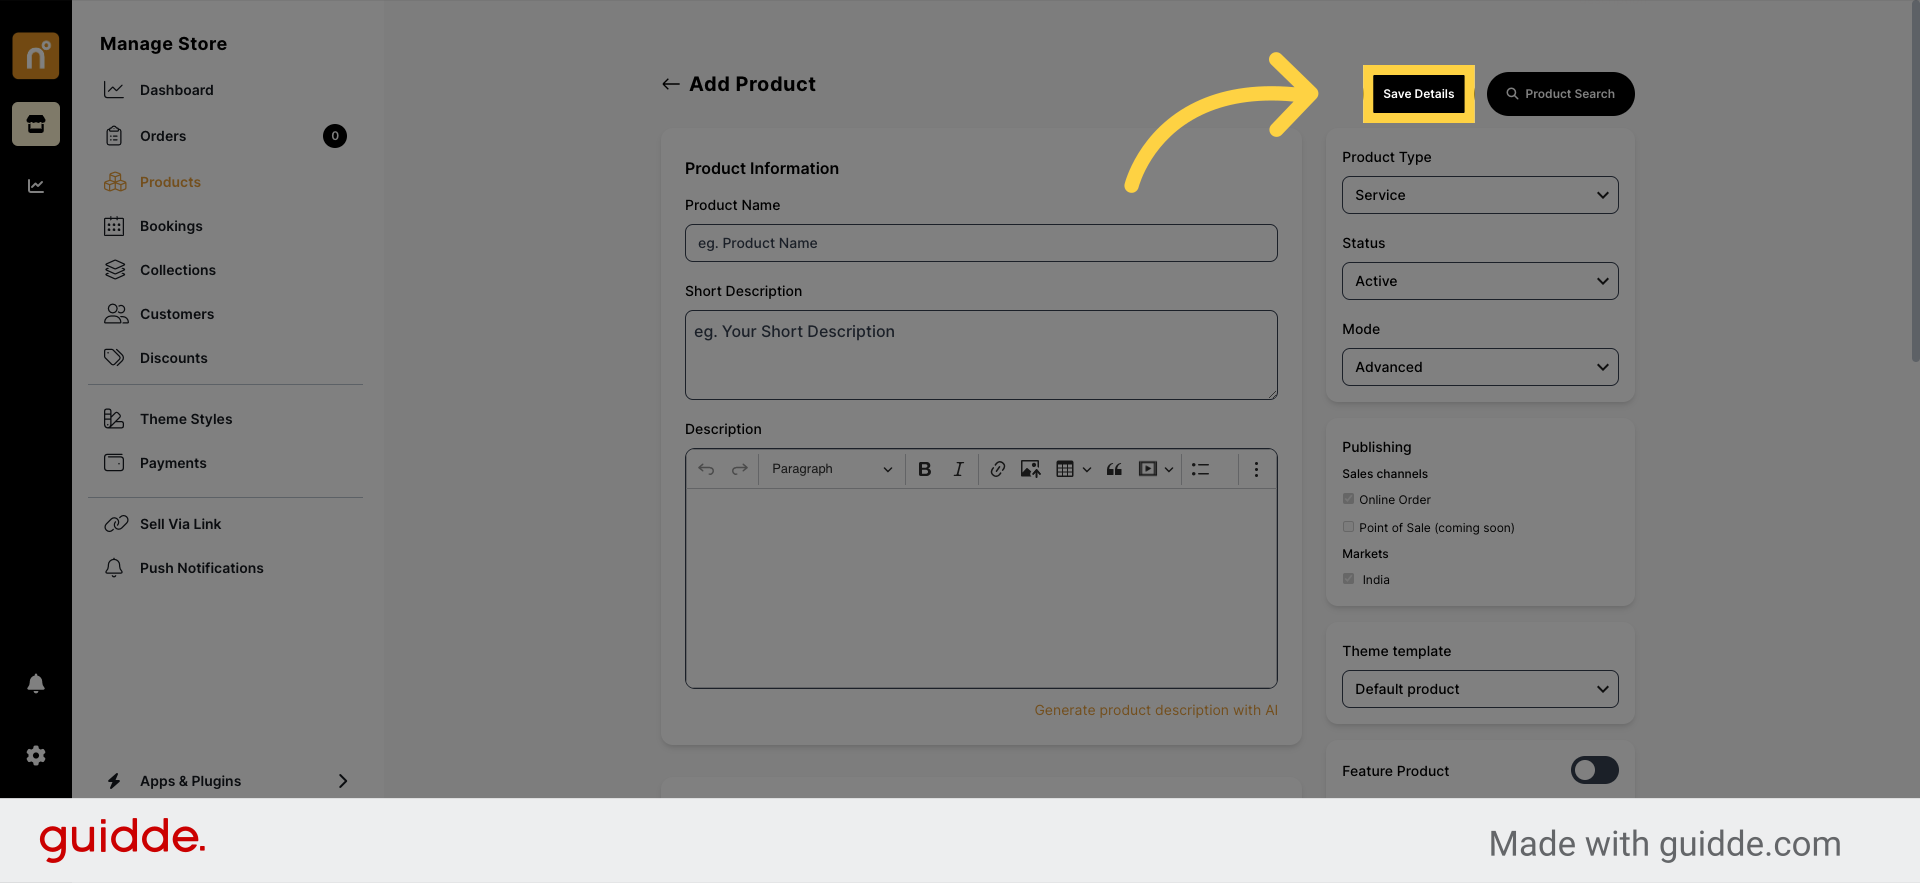Screen dimensions: 1920x883
Task: Open Theme template dropdown
Action: [x=1480, y=689]
